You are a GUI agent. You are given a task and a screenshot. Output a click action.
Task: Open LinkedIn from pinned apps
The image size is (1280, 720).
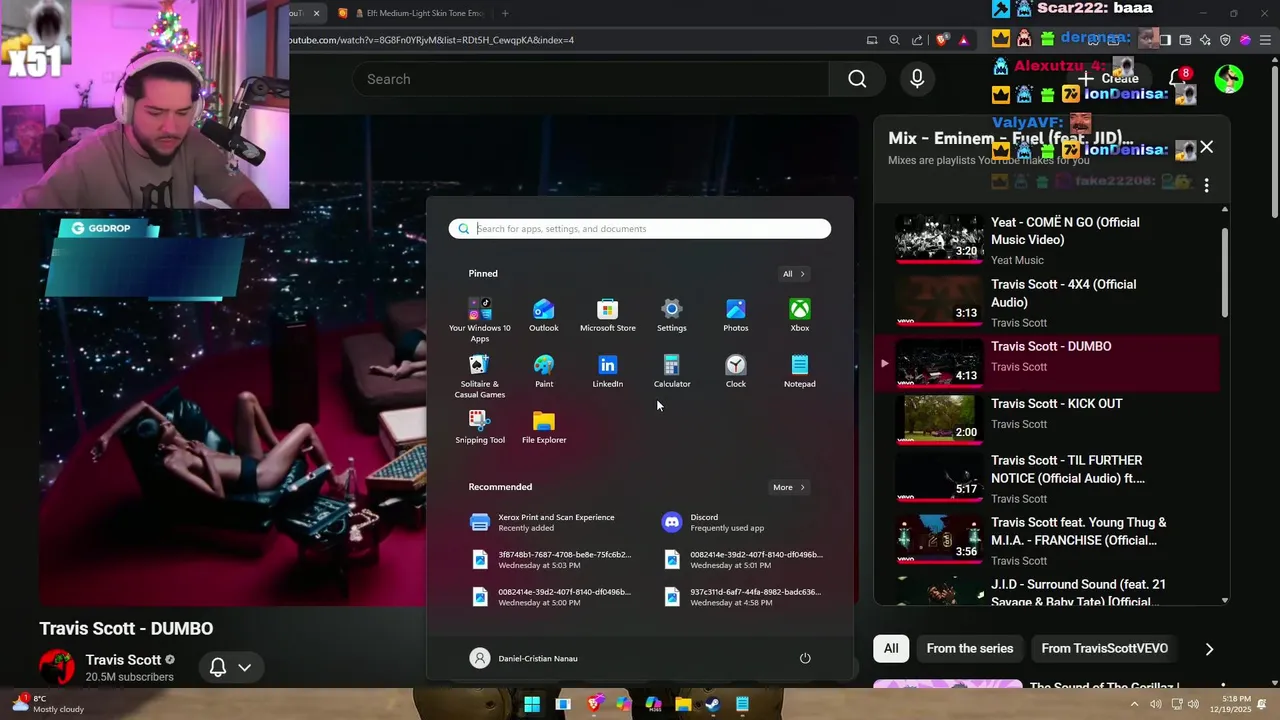tap(608, 371)
